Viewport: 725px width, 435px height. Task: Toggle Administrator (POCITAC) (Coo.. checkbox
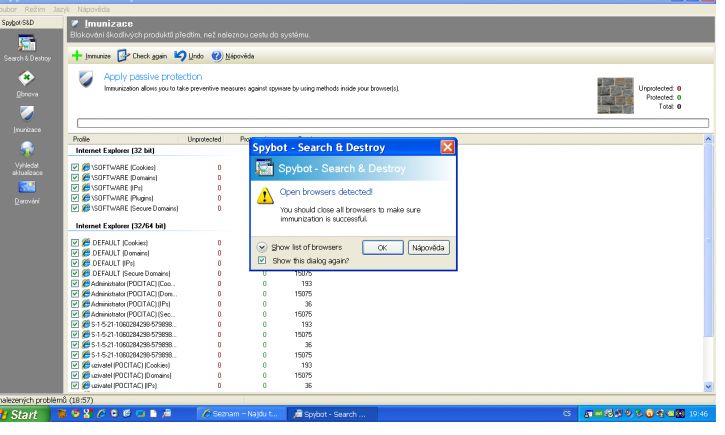(x=75, y=283)
